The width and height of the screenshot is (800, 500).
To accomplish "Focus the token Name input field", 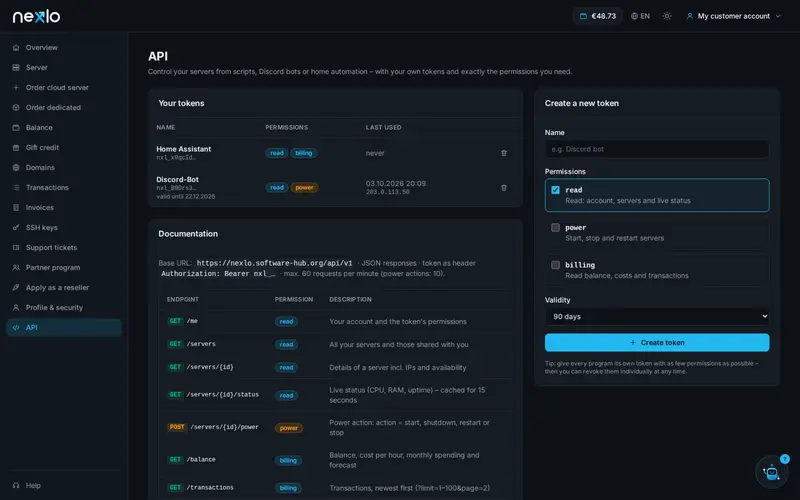I will (657, 149).
